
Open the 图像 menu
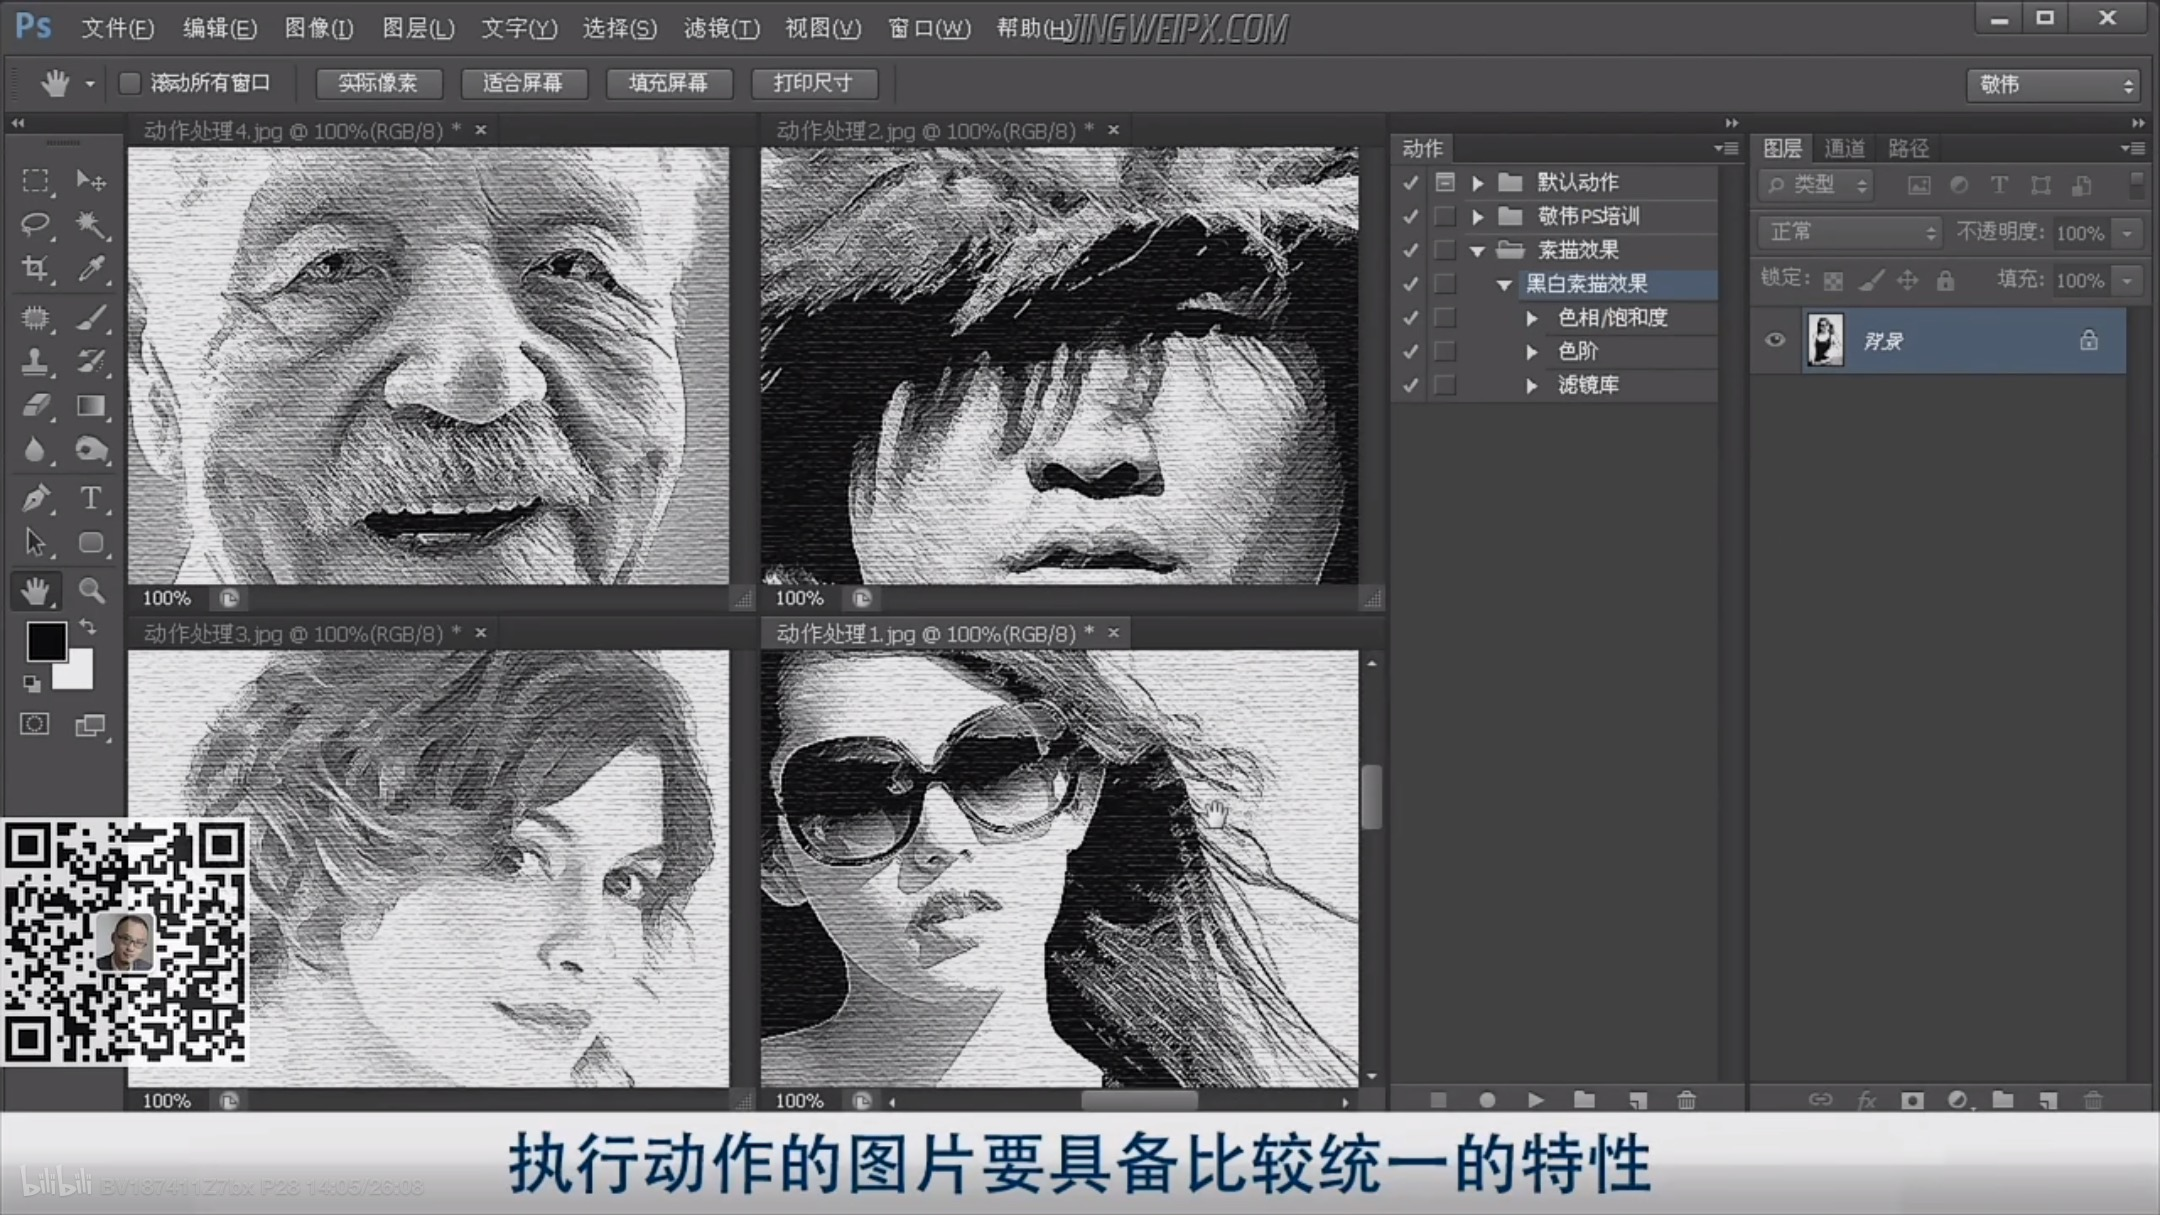coord(319,28)
